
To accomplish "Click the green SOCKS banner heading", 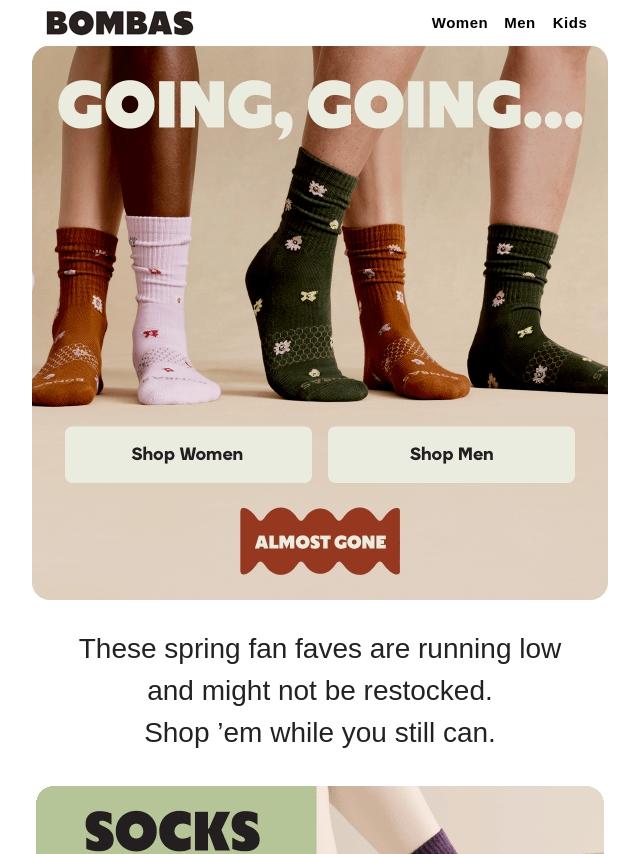I will click(x=172, y=831).
